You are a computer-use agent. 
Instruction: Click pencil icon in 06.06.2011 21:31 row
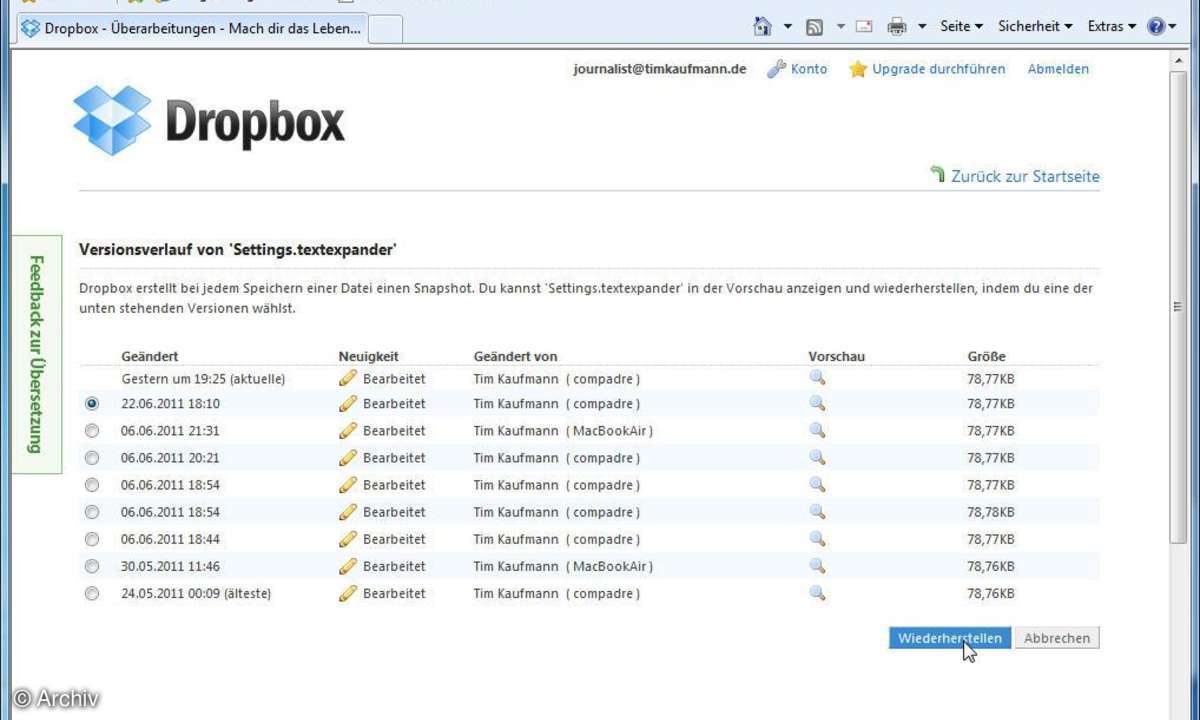[347, 431]
